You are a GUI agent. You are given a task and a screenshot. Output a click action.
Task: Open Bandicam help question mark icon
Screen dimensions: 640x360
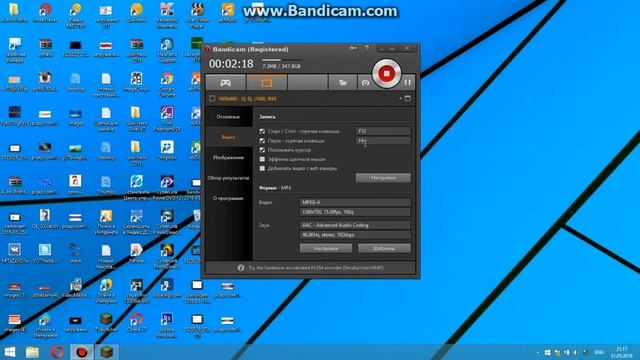click(367, 48)
